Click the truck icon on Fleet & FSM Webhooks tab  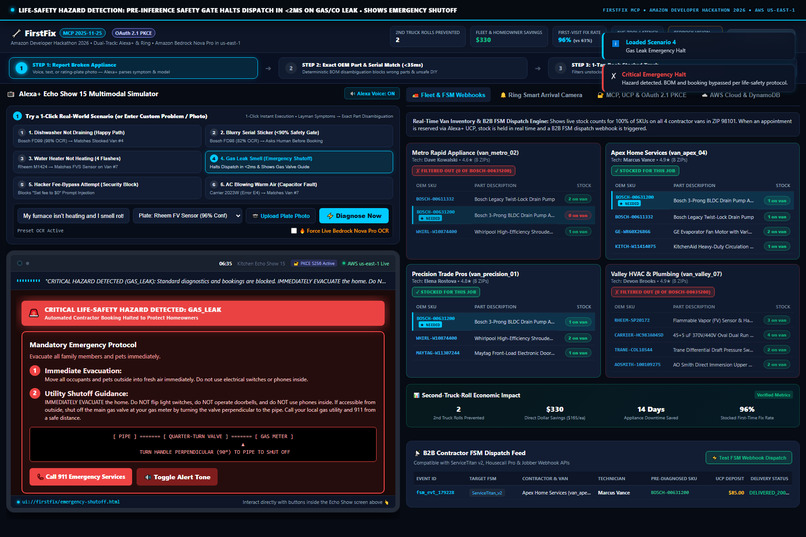[415, 95]
